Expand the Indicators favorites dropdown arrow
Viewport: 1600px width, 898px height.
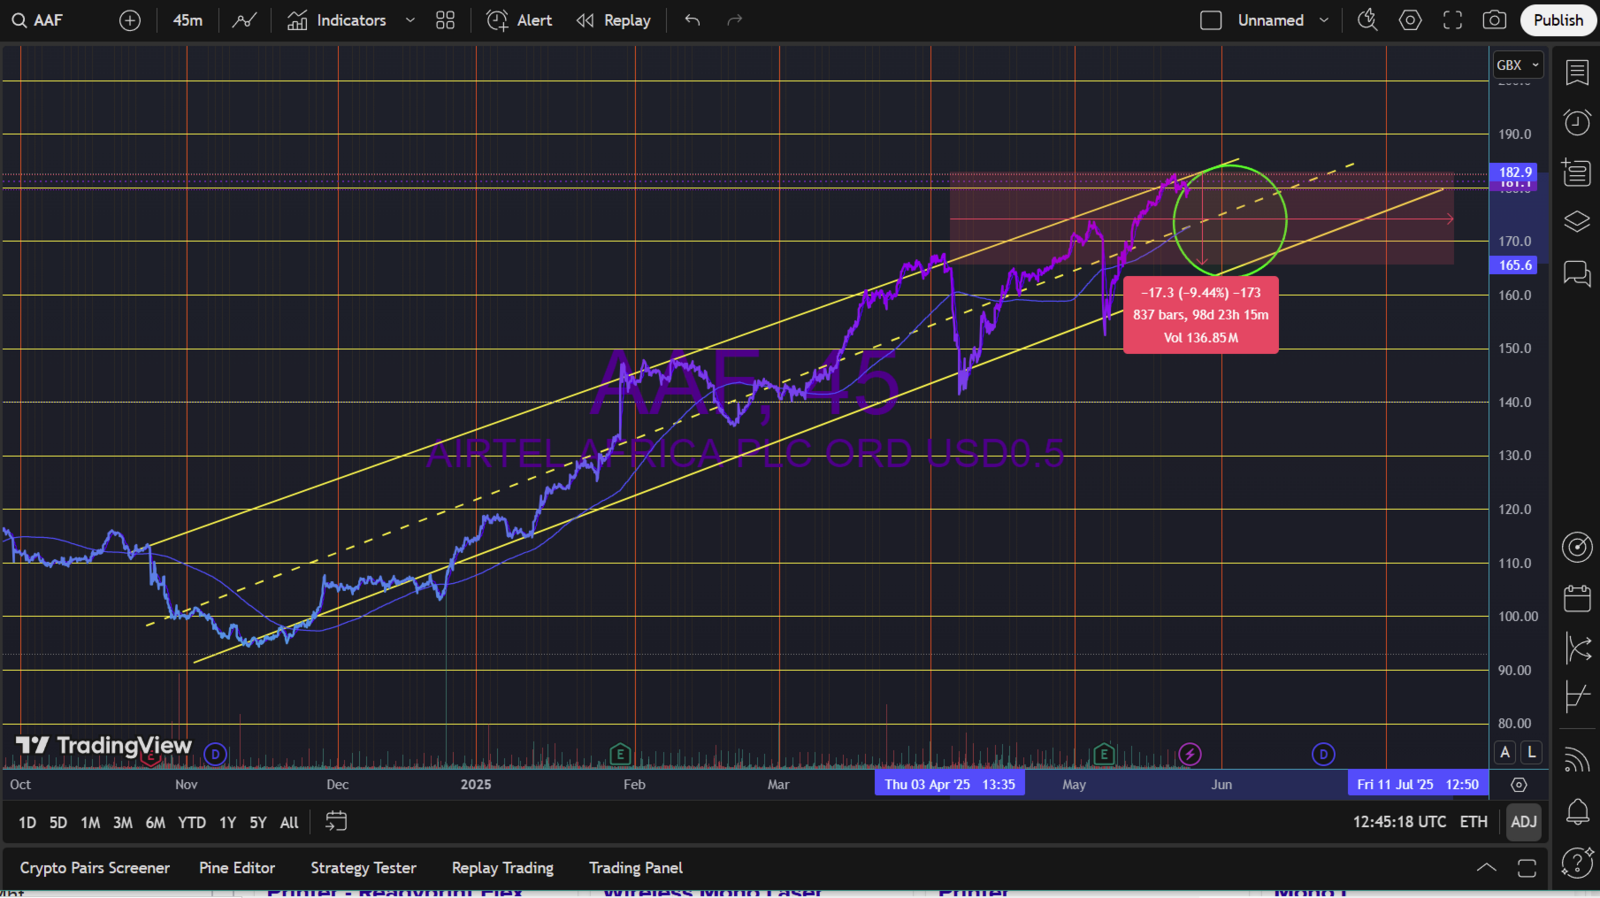(x=410, y=20)
